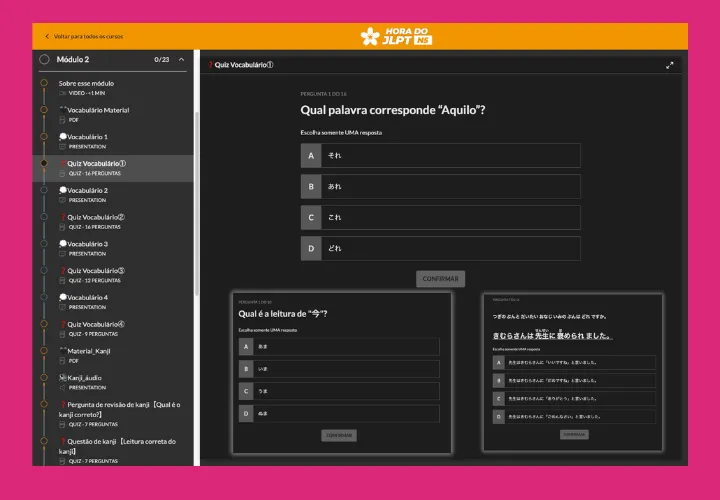The width and height of the screenshot is (720, 500).
Task: Select answer B あれ
Action: (x=440, y=186)
